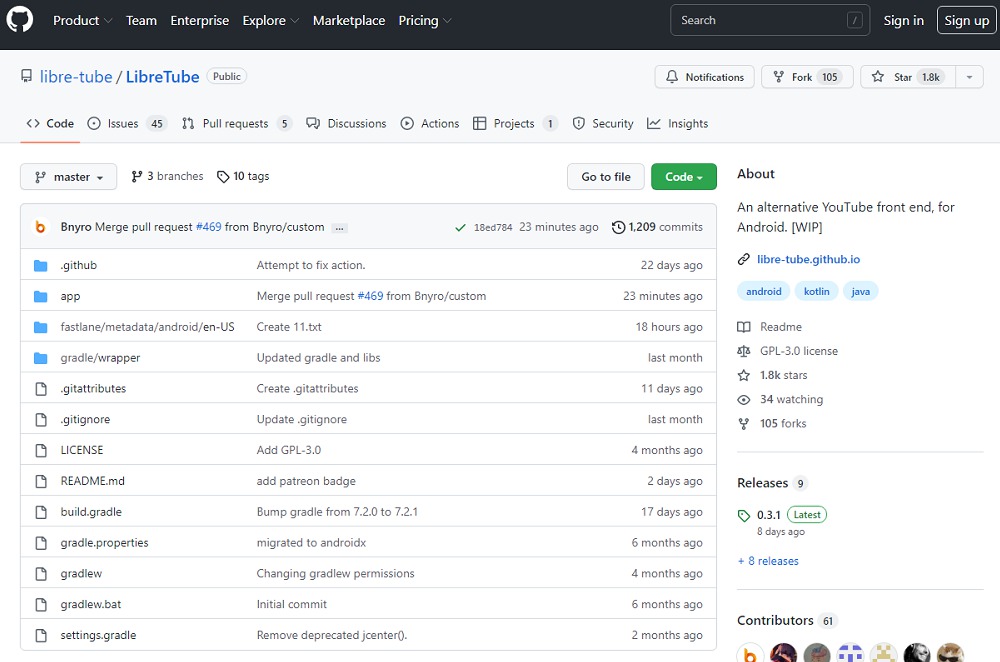The height and width of the screenshot is (662, 1000).
Task: Open the Issues tab
Action: pyautogui.click(x=127, y=124)
